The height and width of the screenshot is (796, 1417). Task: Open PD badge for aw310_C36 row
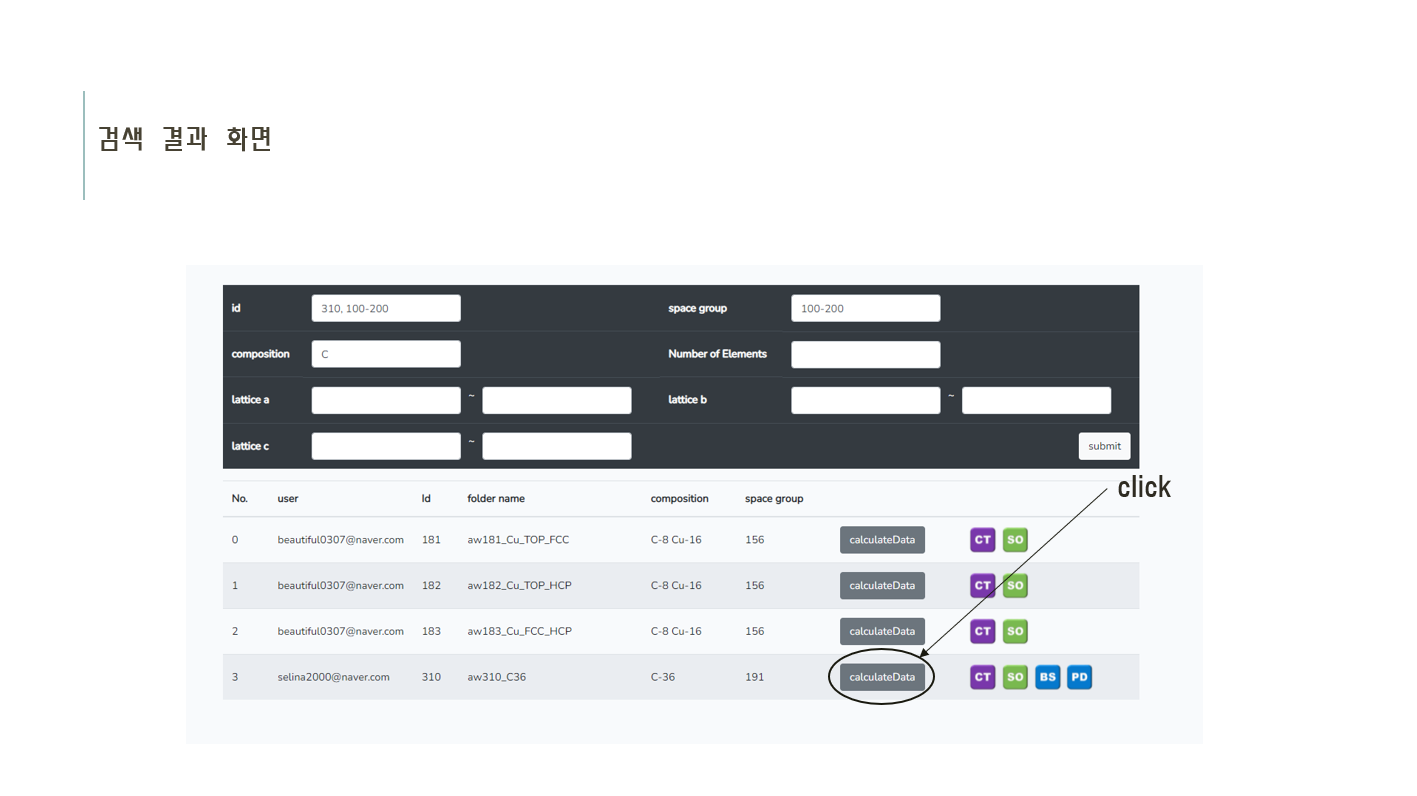pyautogui.click(x=1079, y=678)
